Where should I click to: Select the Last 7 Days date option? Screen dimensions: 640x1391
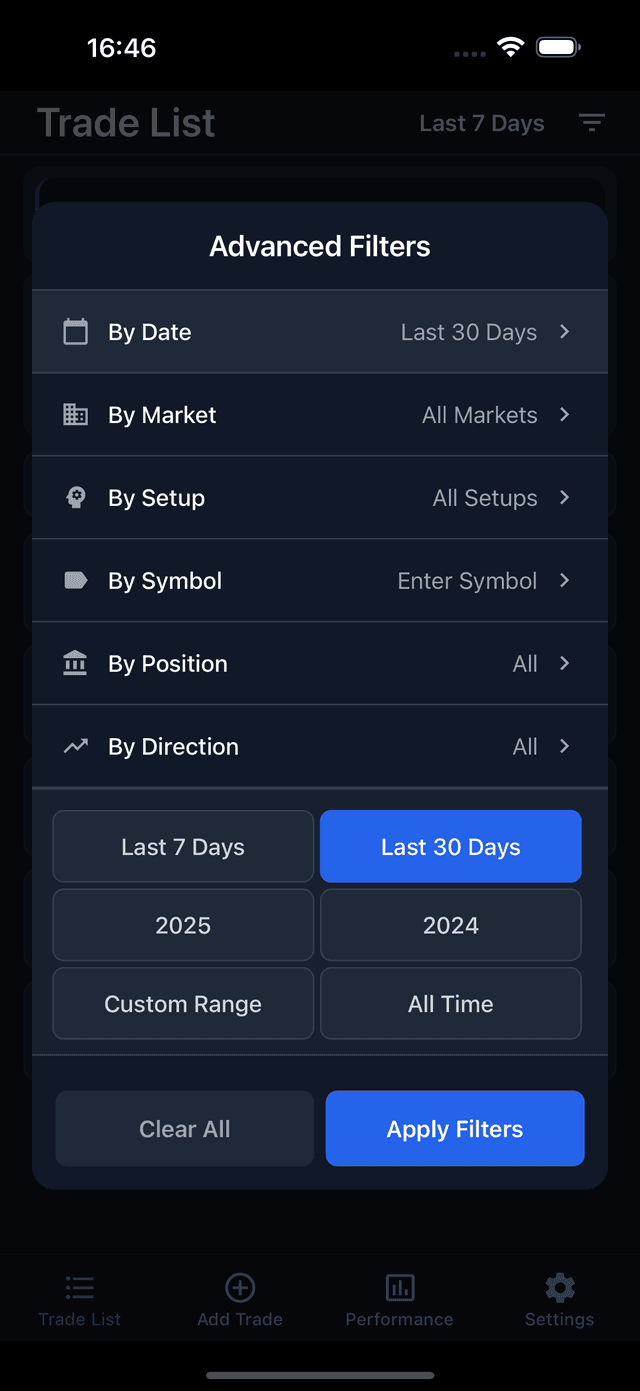point(183,847)
